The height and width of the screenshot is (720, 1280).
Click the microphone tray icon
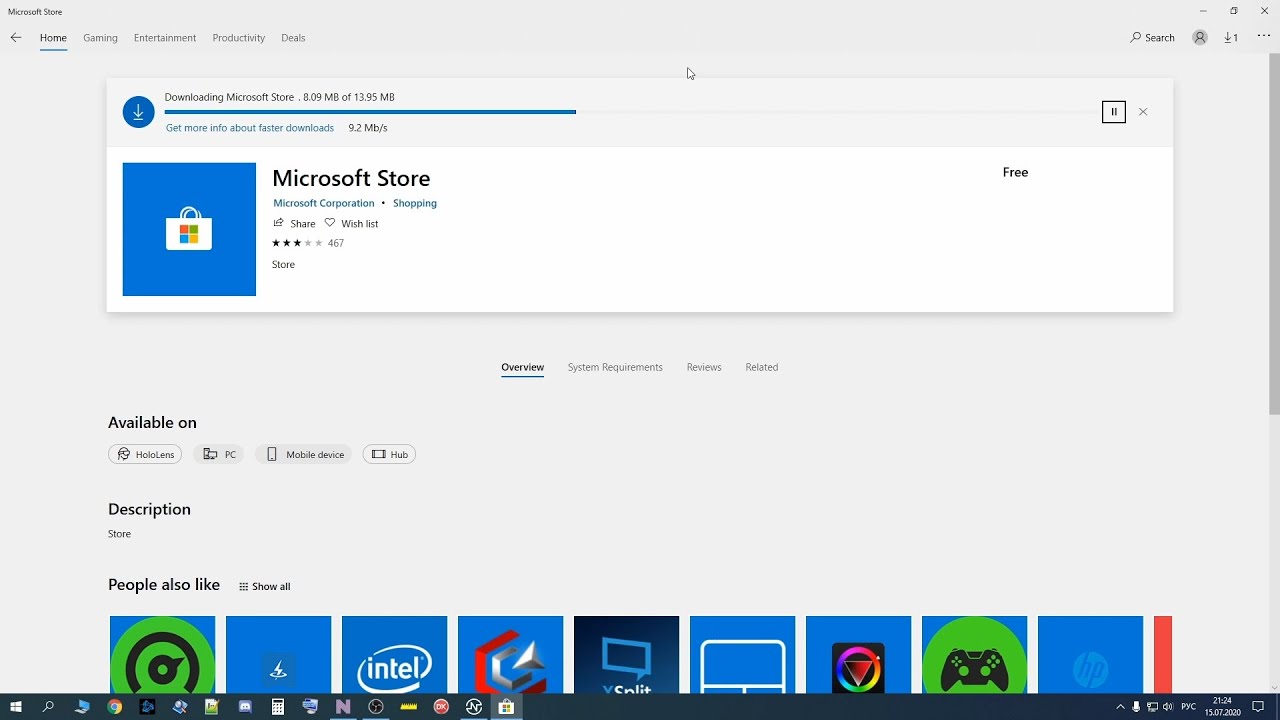[x=1136, y=707]
